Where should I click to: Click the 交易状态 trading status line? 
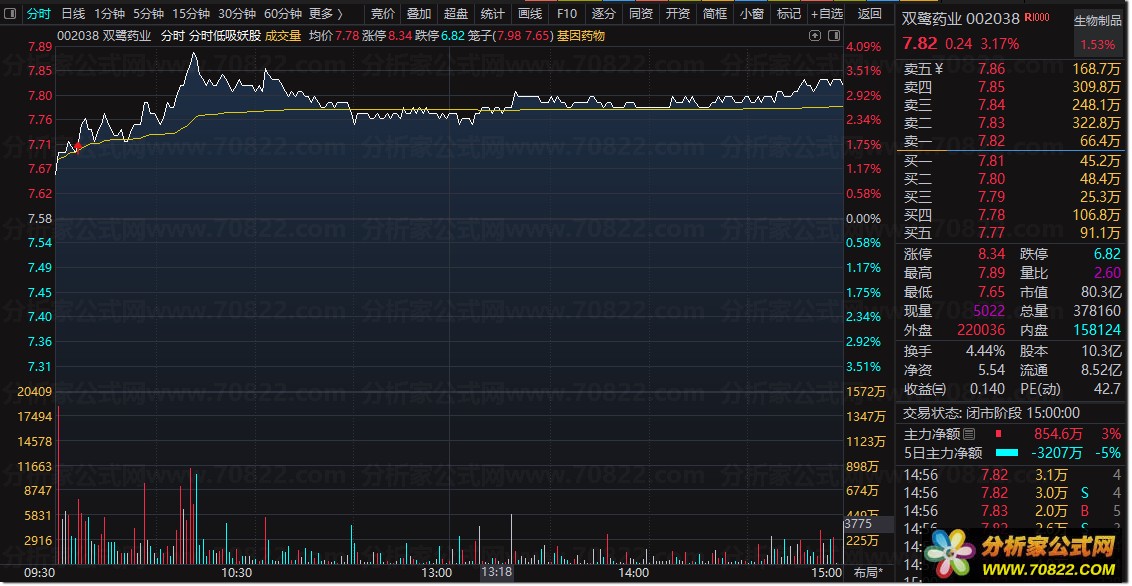(992, 413)
